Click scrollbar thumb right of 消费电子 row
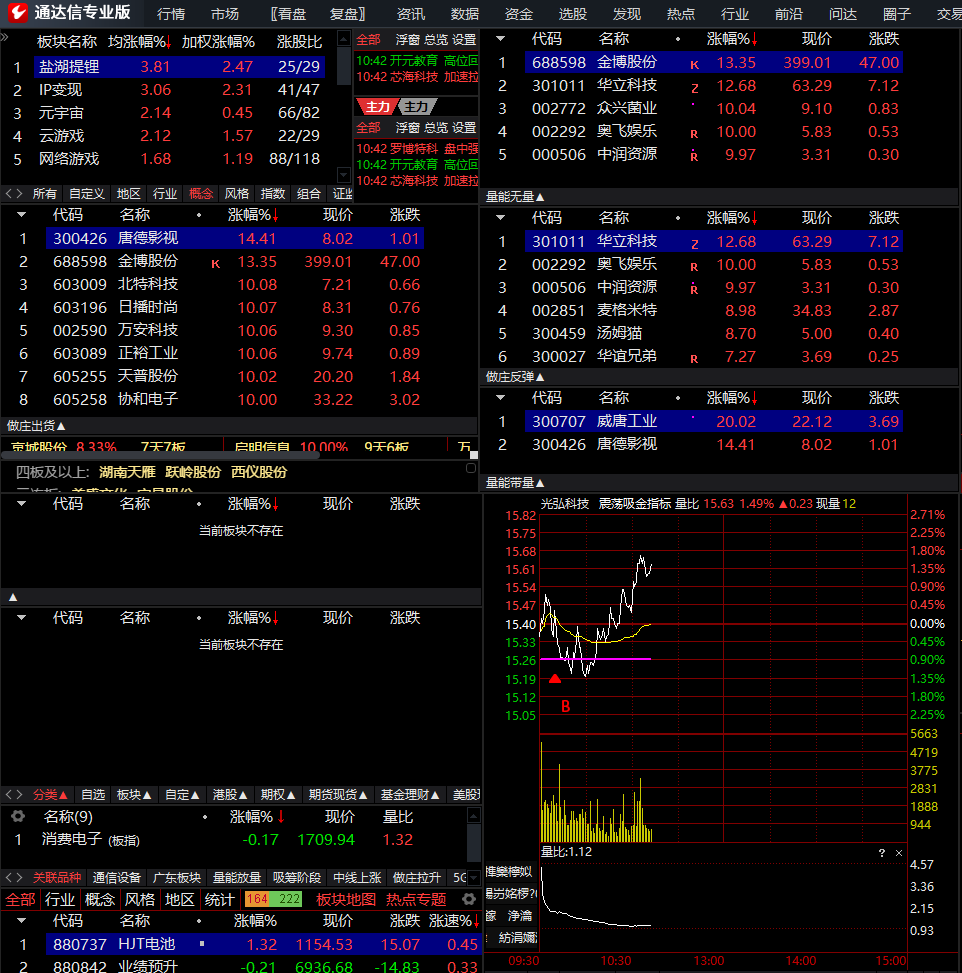 [474, 843]
